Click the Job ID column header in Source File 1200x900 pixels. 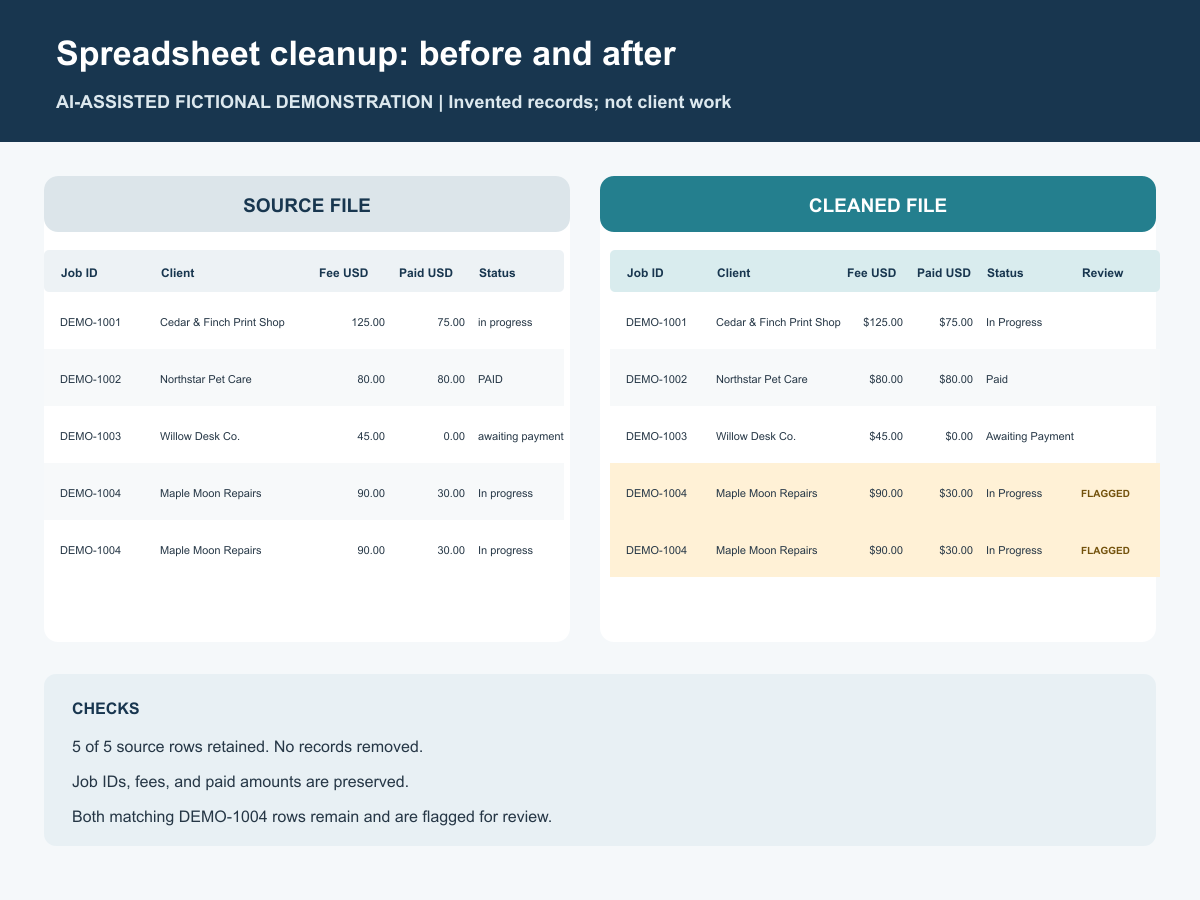pos(79,273)
